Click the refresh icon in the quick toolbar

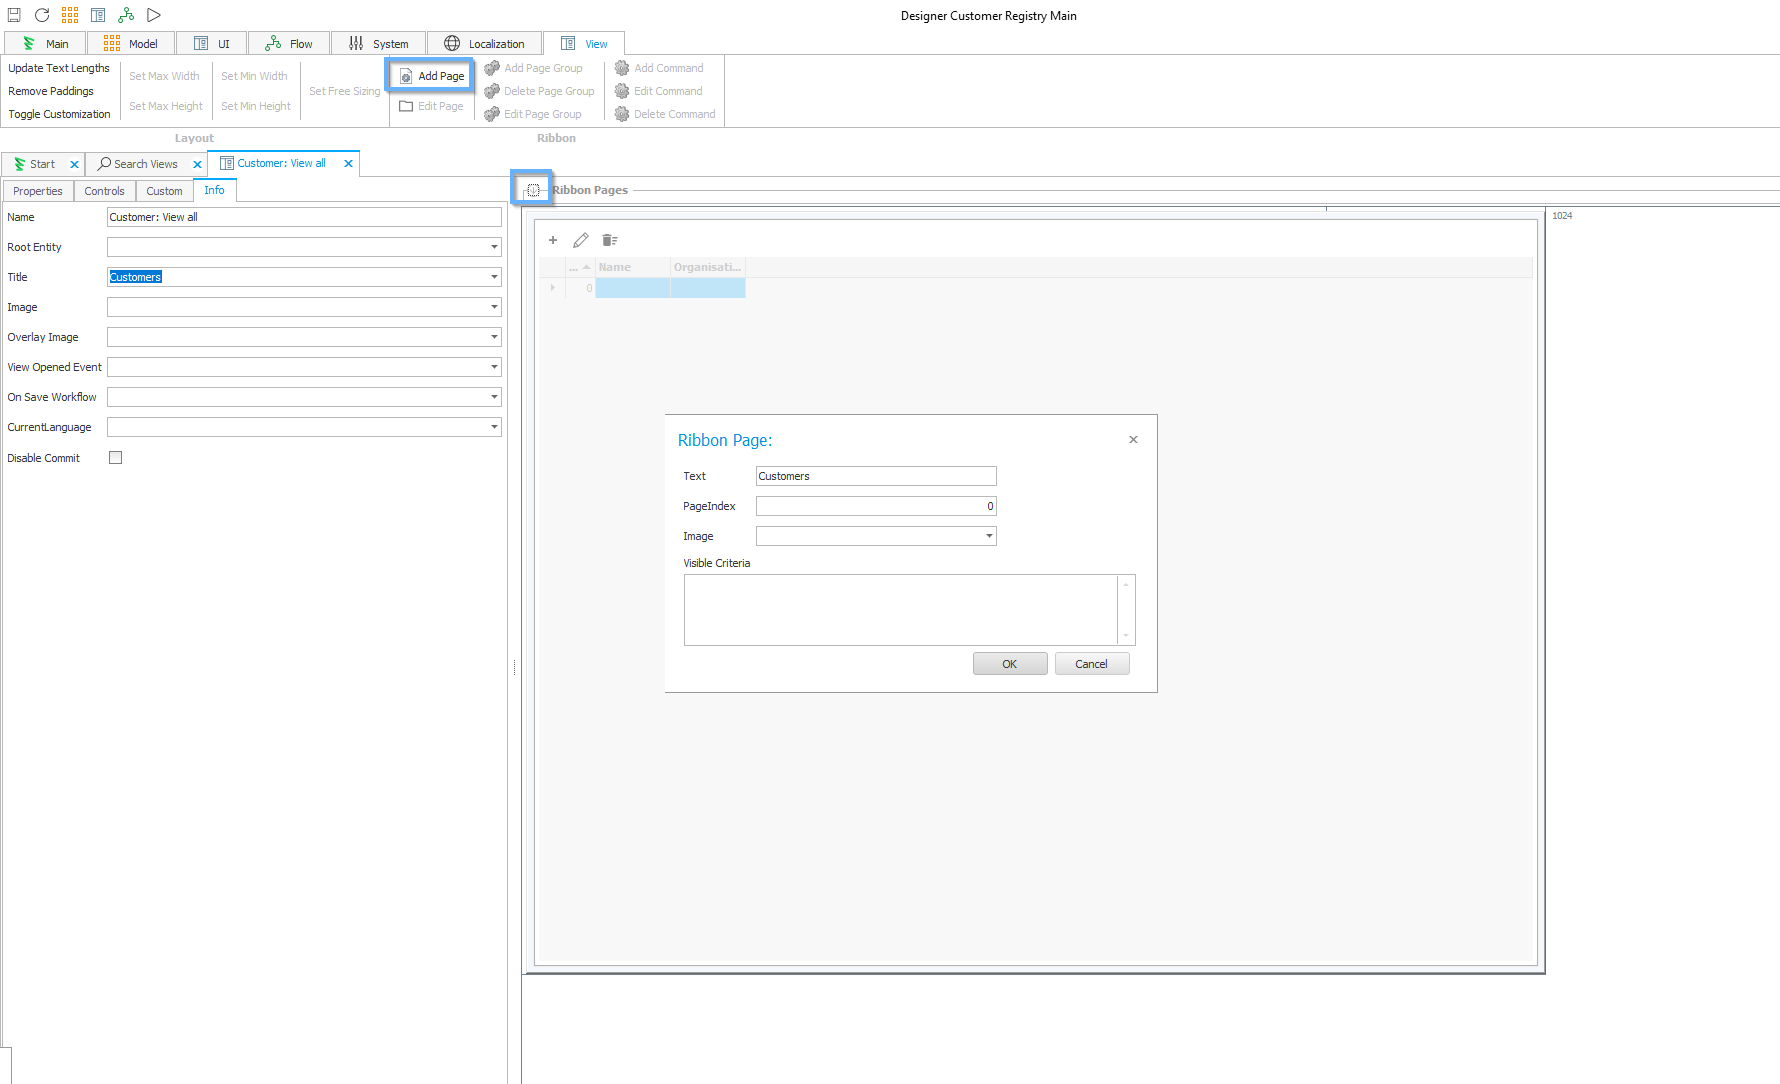[42, 15]
